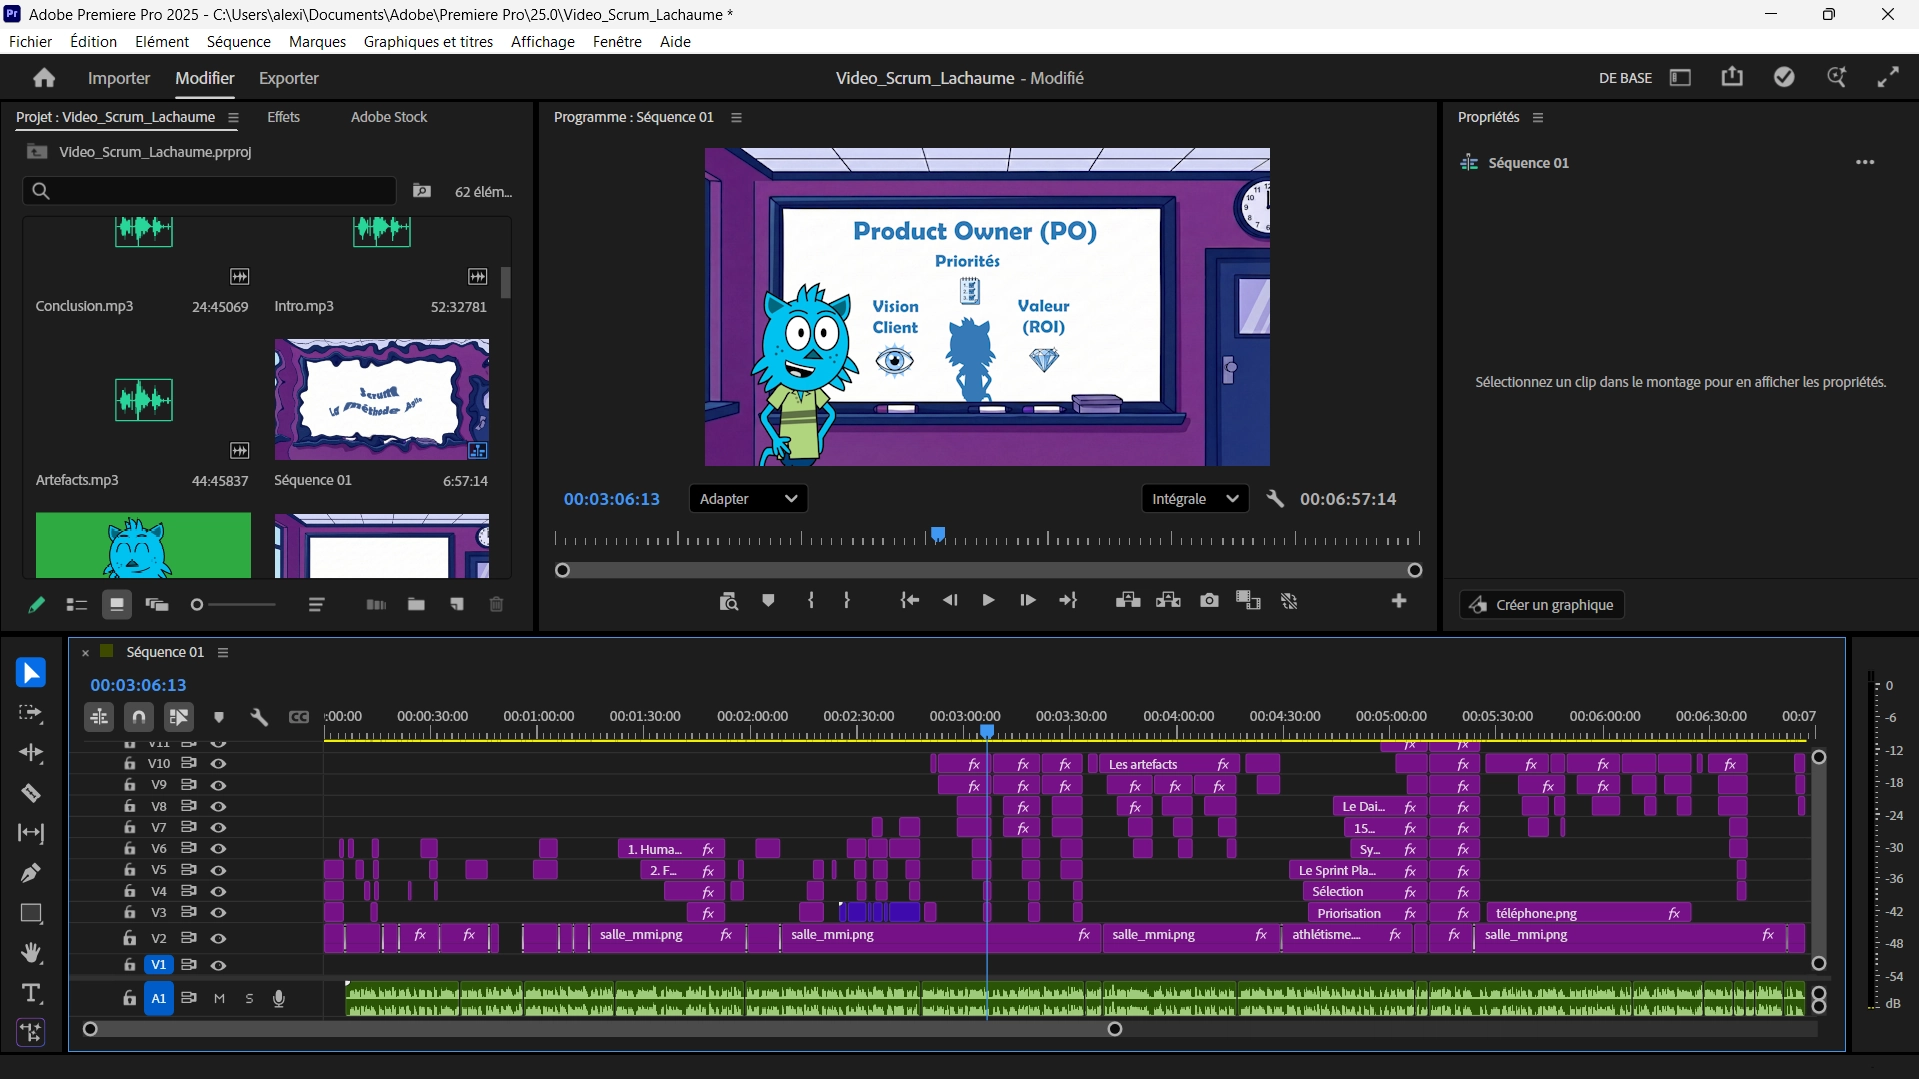Open the captions (CC) settings in the timeline
The width and height of the screenshot is (1919, 1079).
pos(299,717)
